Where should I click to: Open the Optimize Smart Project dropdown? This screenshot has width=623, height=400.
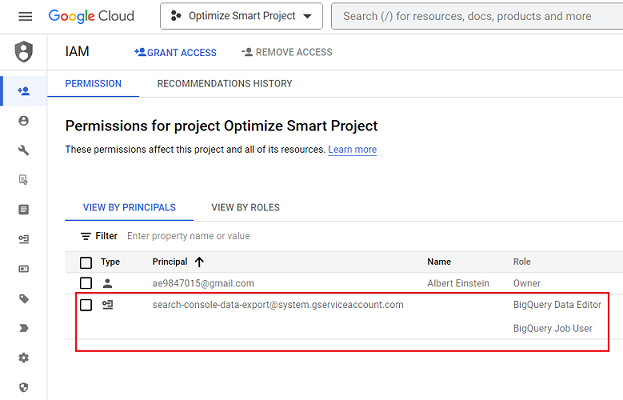click(242, 16)
